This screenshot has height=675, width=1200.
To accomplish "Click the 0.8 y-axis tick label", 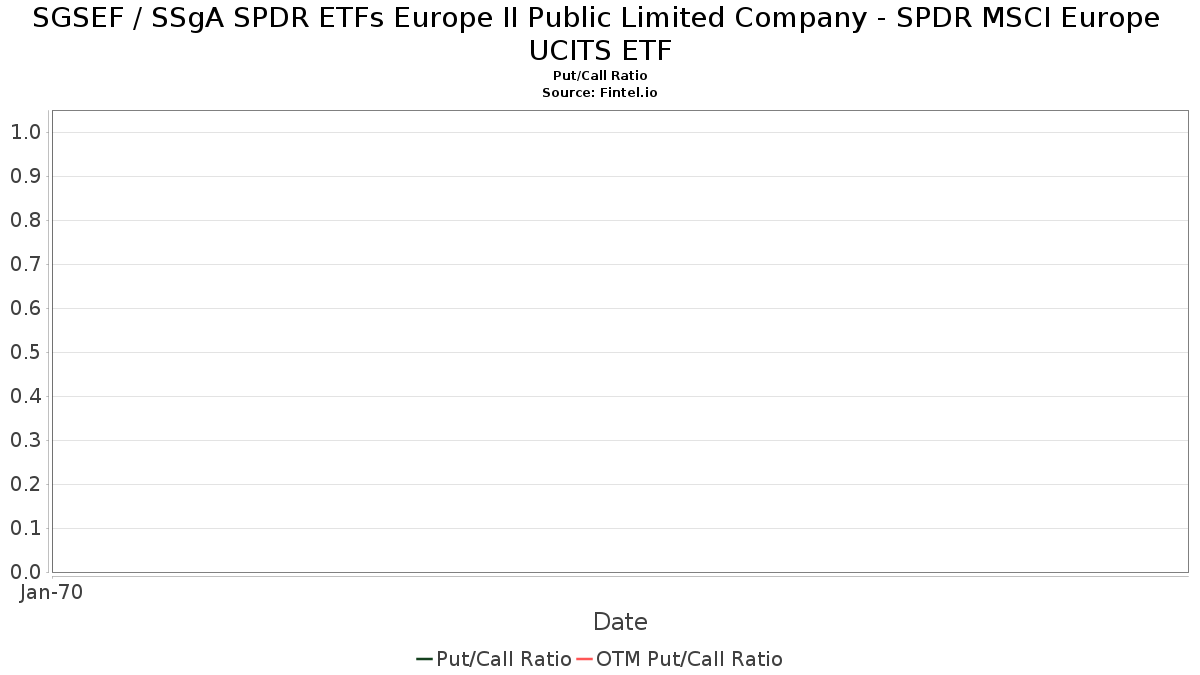I will (25, 220).
